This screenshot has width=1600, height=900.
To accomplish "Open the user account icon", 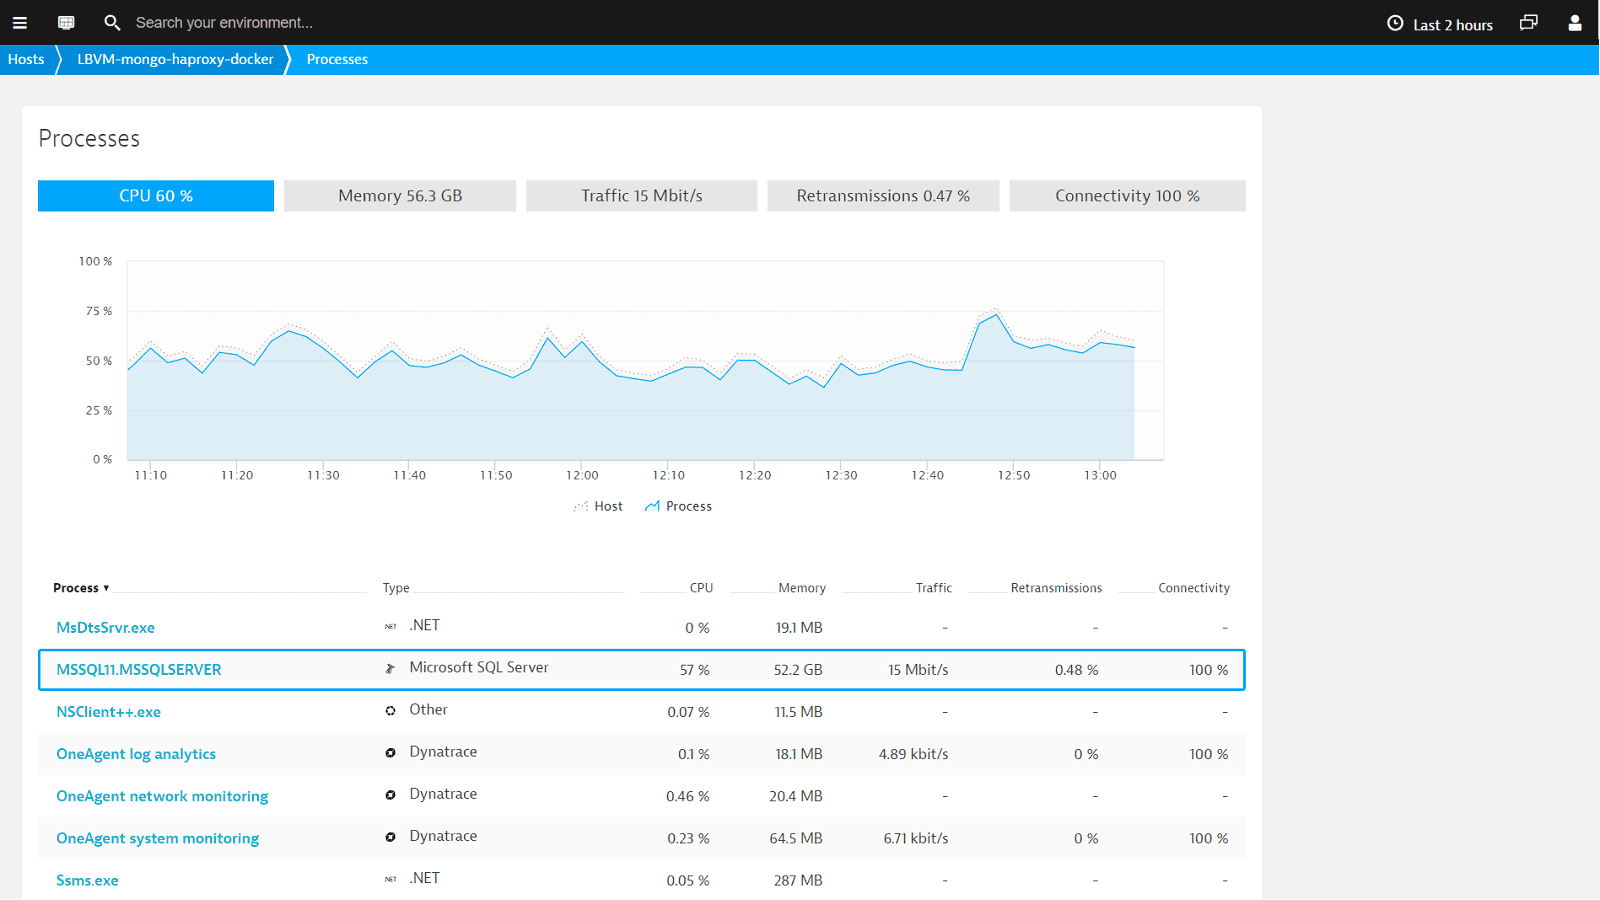I will point(1575,22).
